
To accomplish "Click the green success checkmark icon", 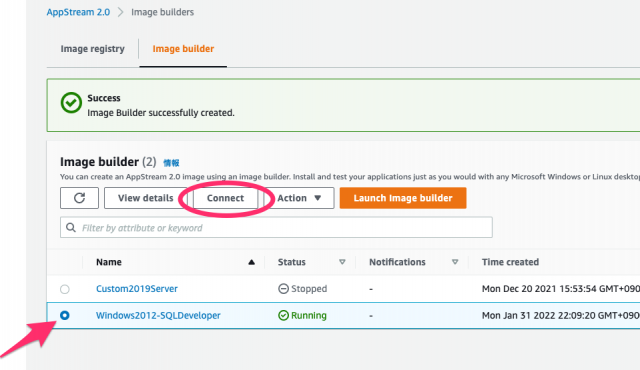I will coord(71,103).
